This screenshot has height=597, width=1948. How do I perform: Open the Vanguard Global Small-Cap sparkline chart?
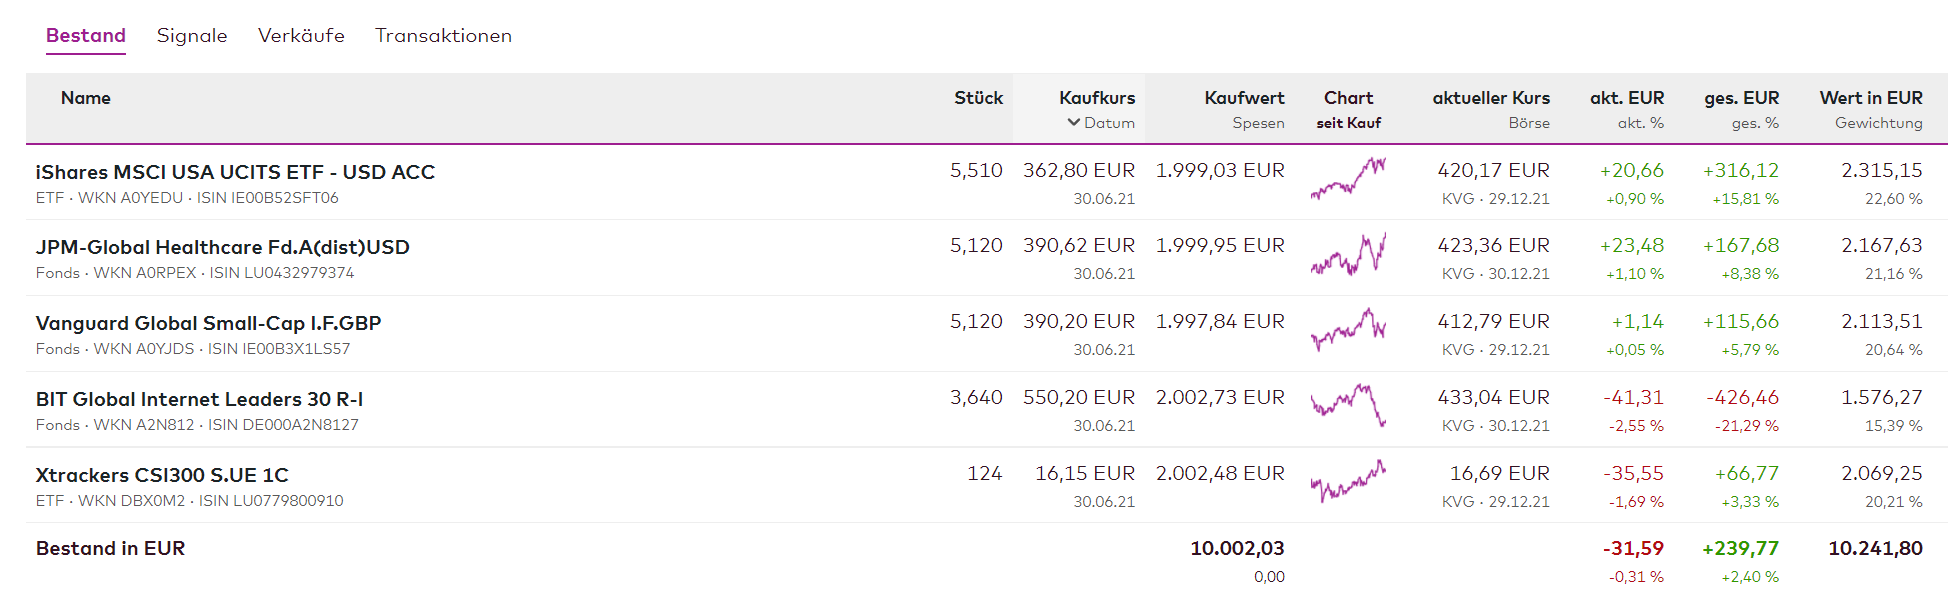tap(1348, 330)
